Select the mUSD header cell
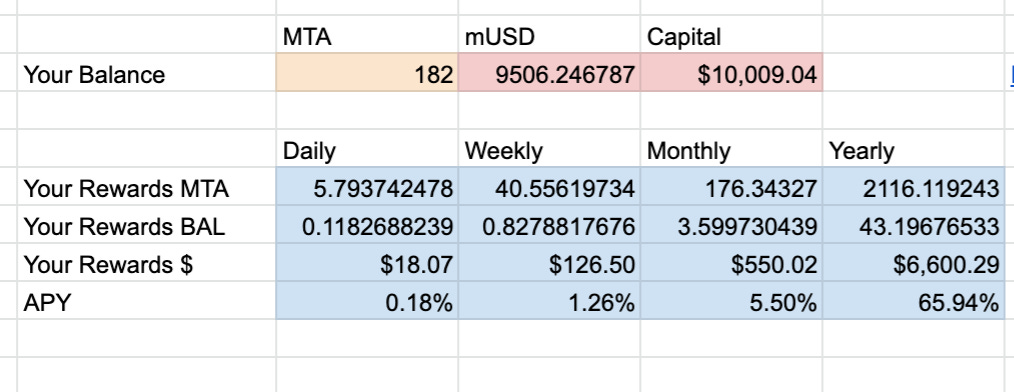The height and width of the screenshot is (392, 1014). [549, 35]
